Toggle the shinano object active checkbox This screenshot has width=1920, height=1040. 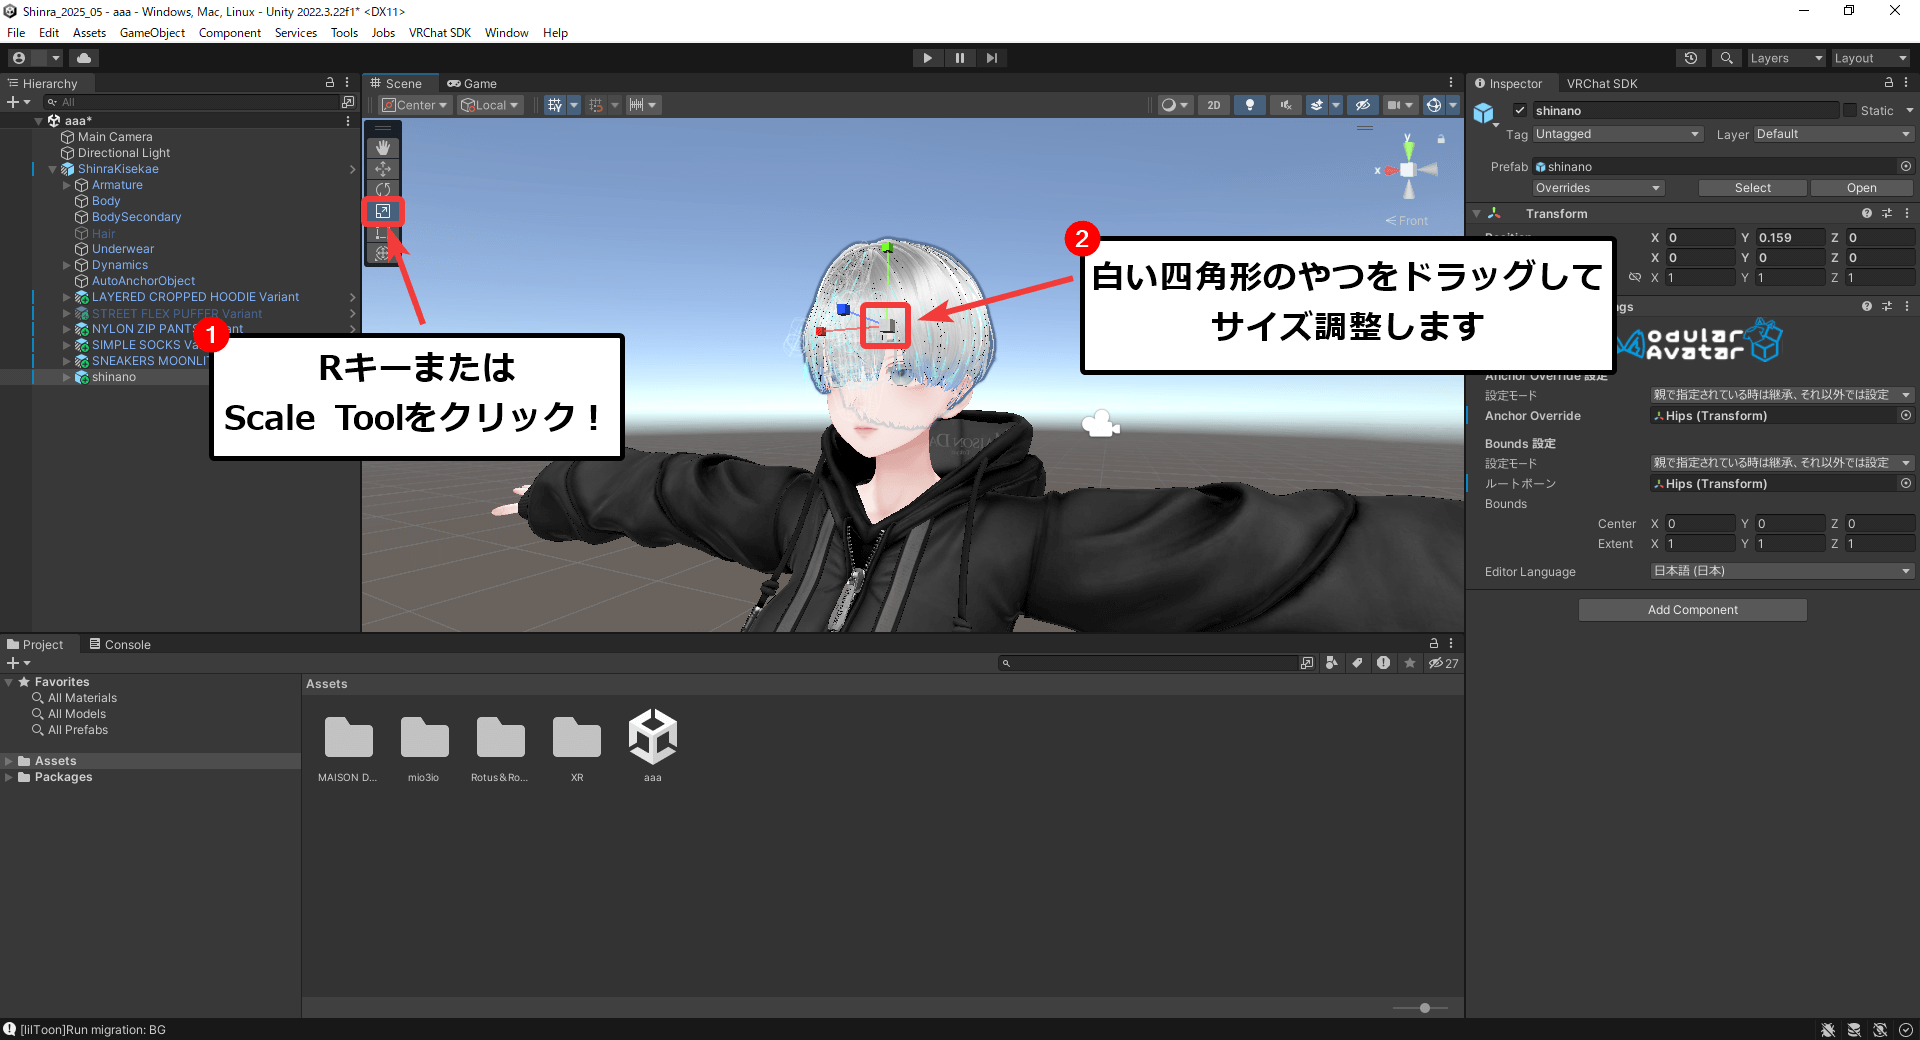(1520, 110)
